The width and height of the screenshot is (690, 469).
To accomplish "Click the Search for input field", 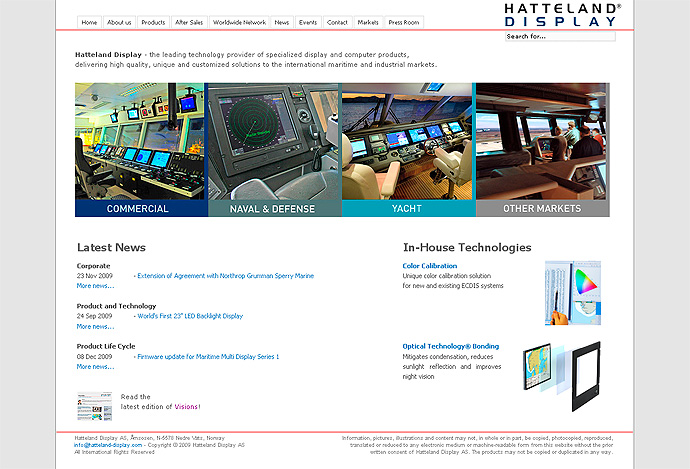I will [559, 36].
